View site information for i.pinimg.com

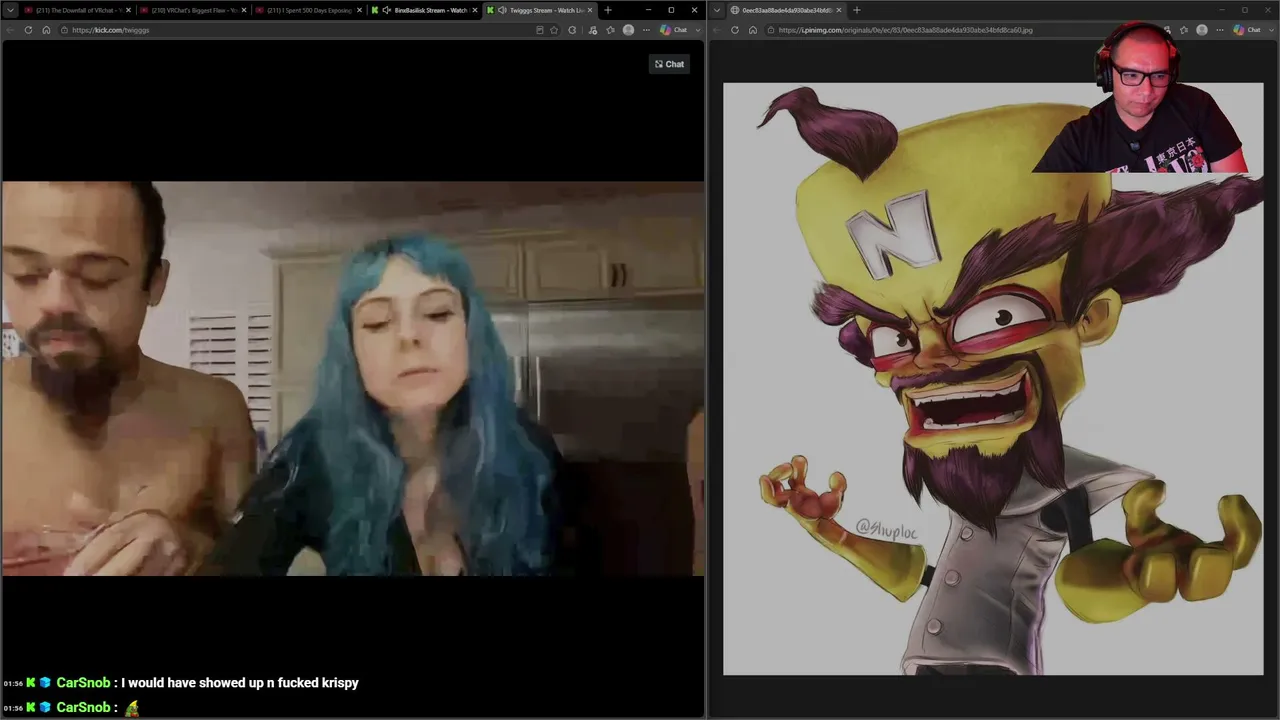771,30
